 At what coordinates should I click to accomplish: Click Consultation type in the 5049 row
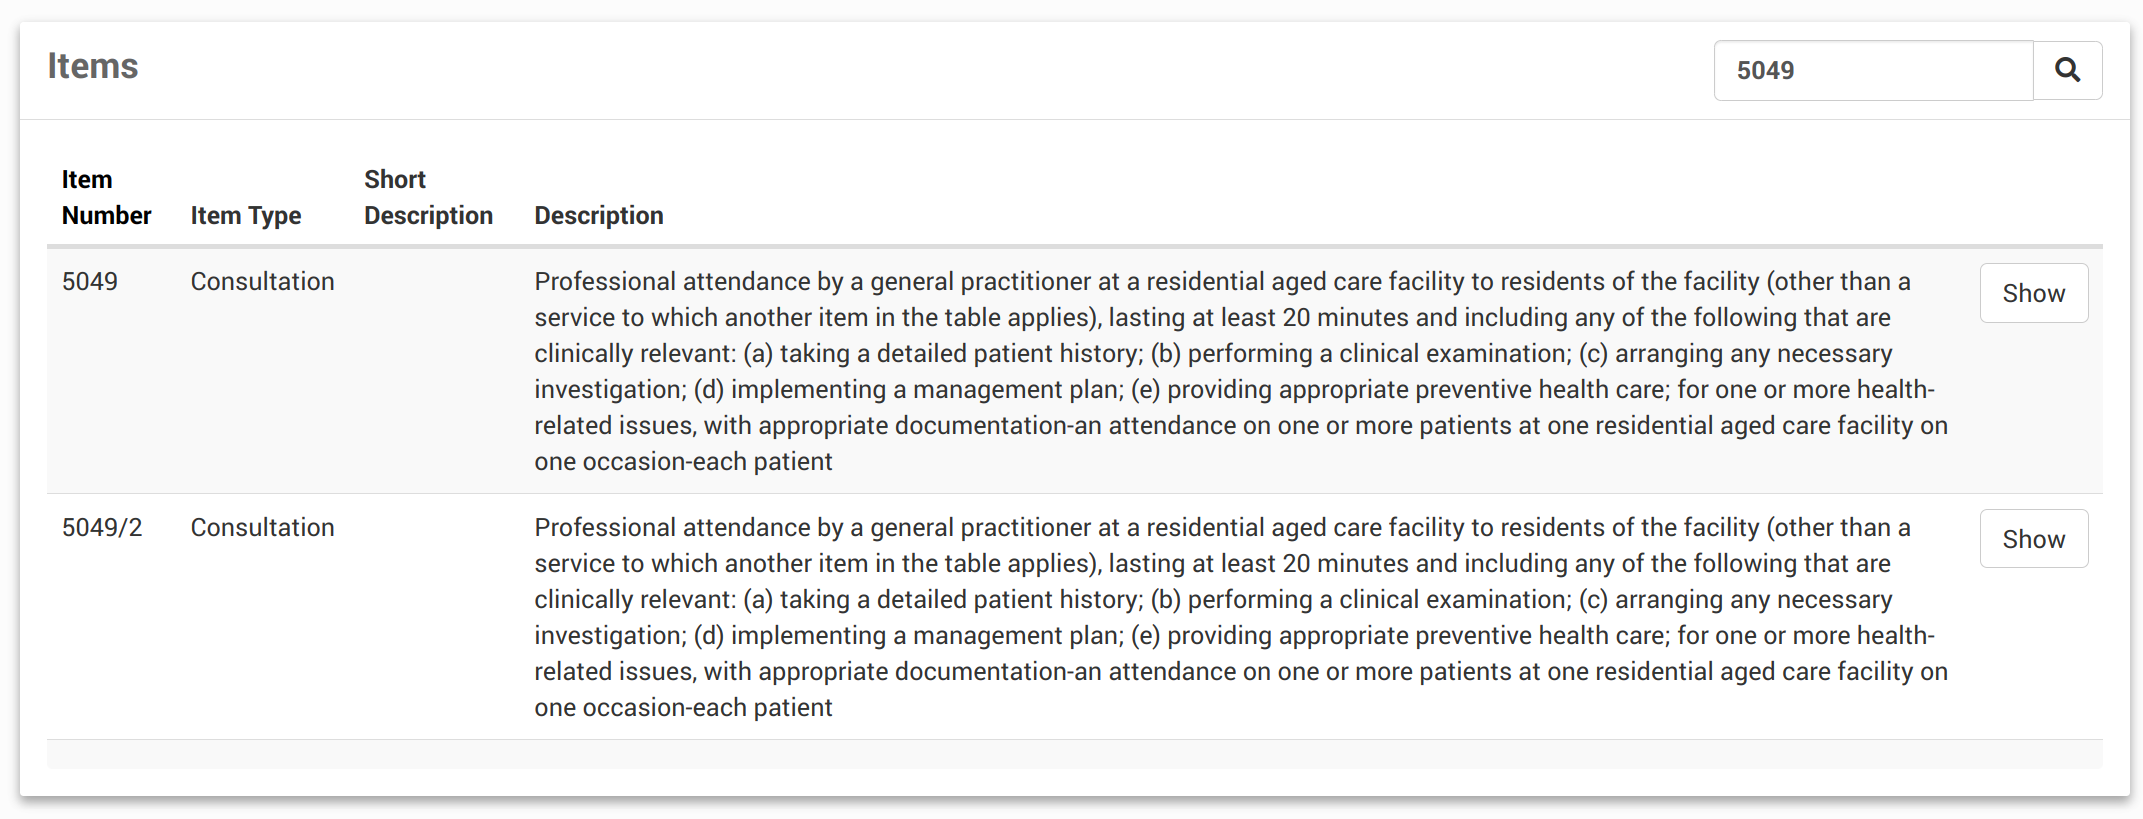pyautogui.click(x=262, y=281)
